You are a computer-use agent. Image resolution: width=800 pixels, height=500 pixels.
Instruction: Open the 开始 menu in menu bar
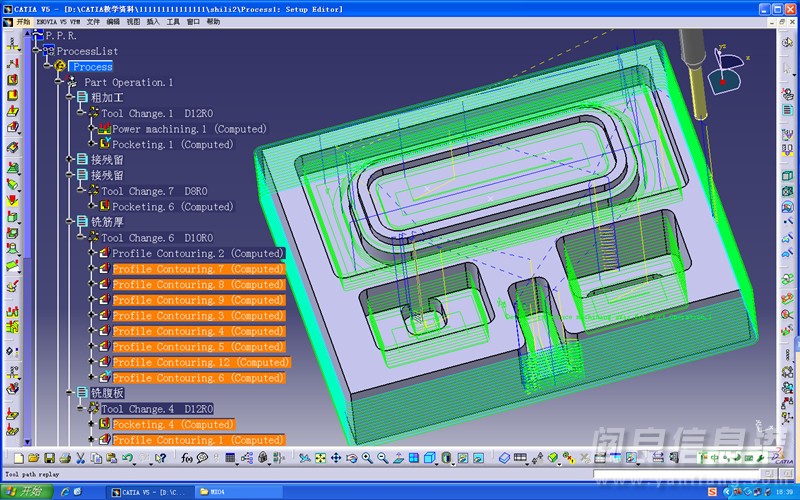(23, 22)
